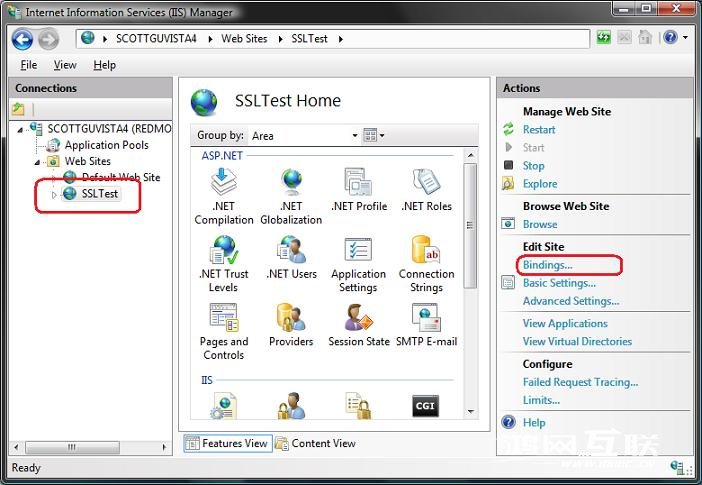The height and width of the screenshot is (485, 702).
Task: Click the View Virtual Directories link
Action: click(x=577, y=341)
